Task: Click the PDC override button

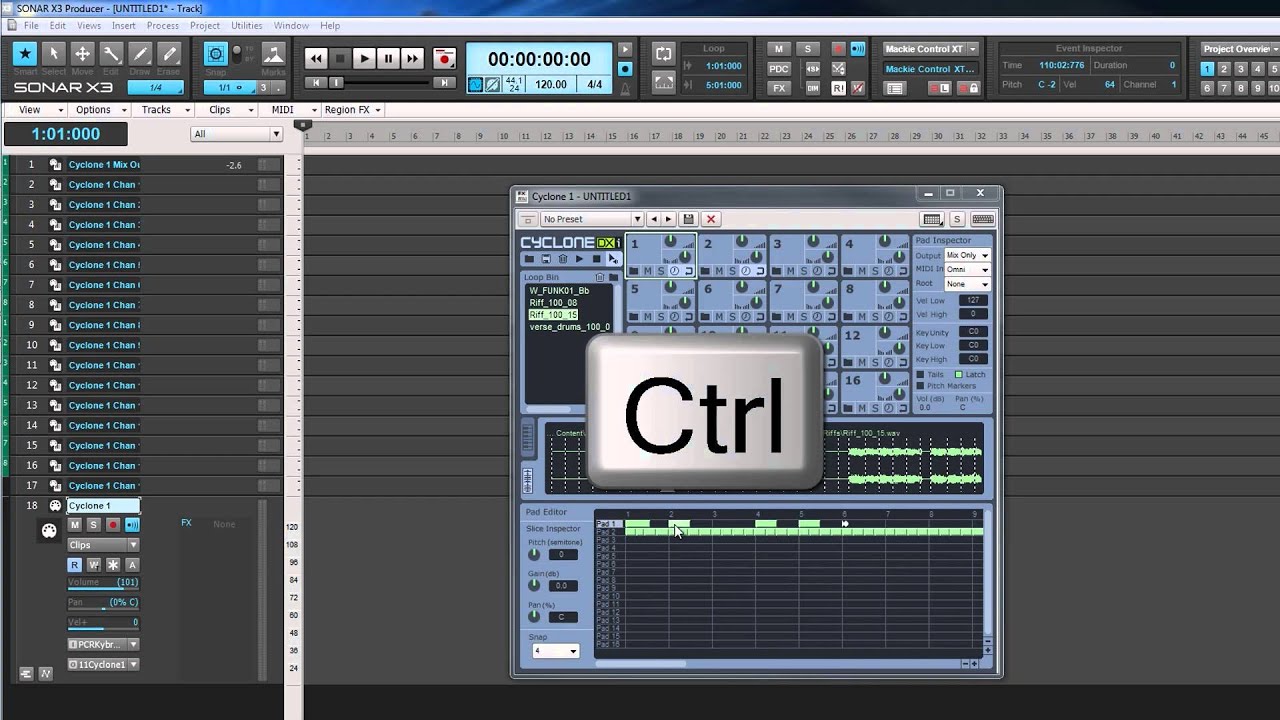Action: tap(779, 68)
